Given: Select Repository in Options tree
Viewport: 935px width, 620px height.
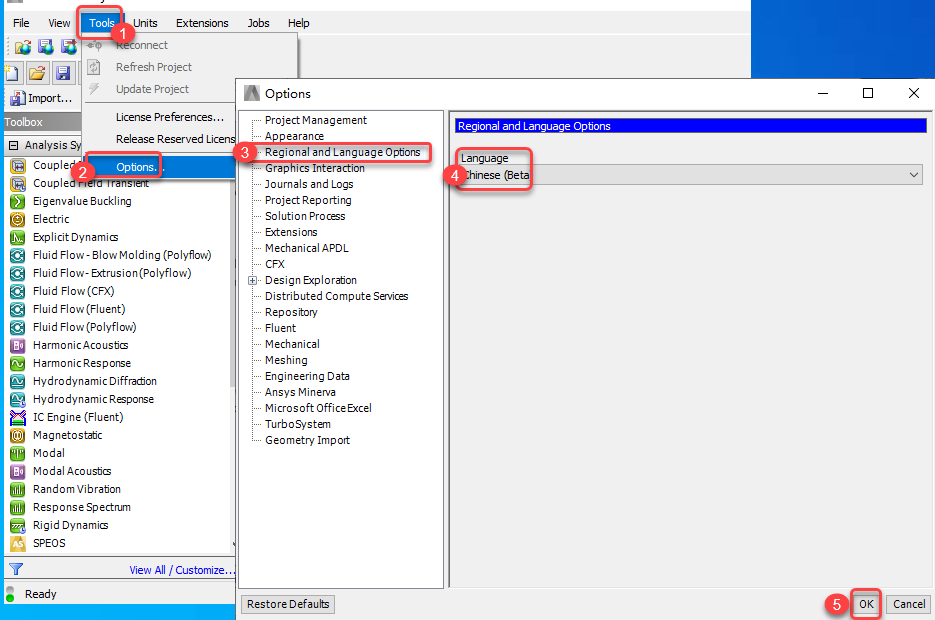Looking at the screenshot, I should [291, 312].
